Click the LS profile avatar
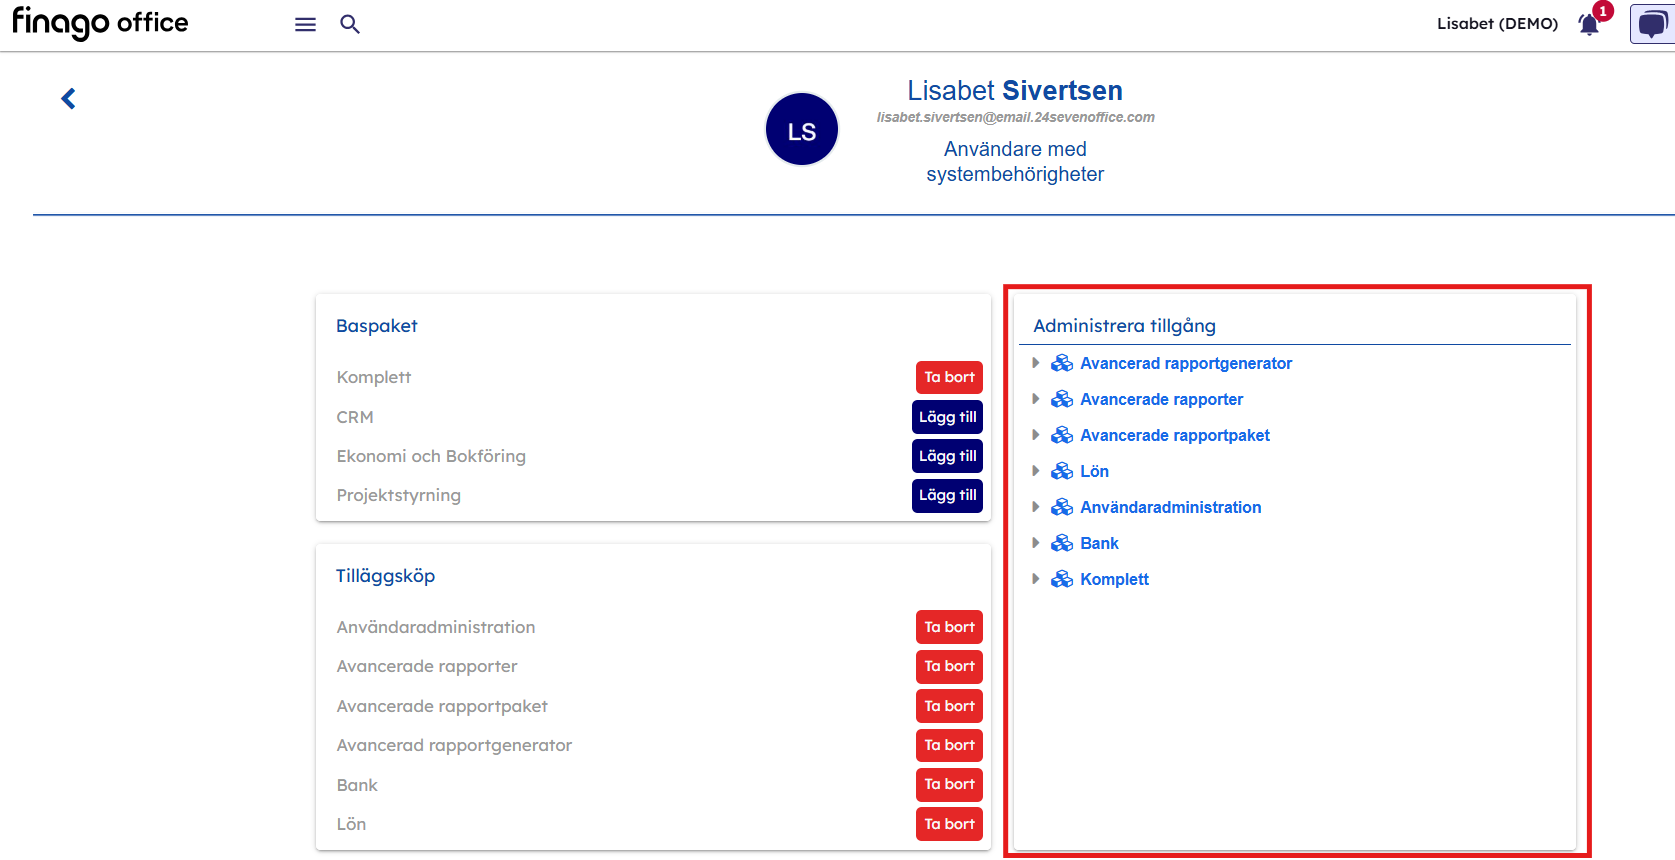 tap(801, 130)
